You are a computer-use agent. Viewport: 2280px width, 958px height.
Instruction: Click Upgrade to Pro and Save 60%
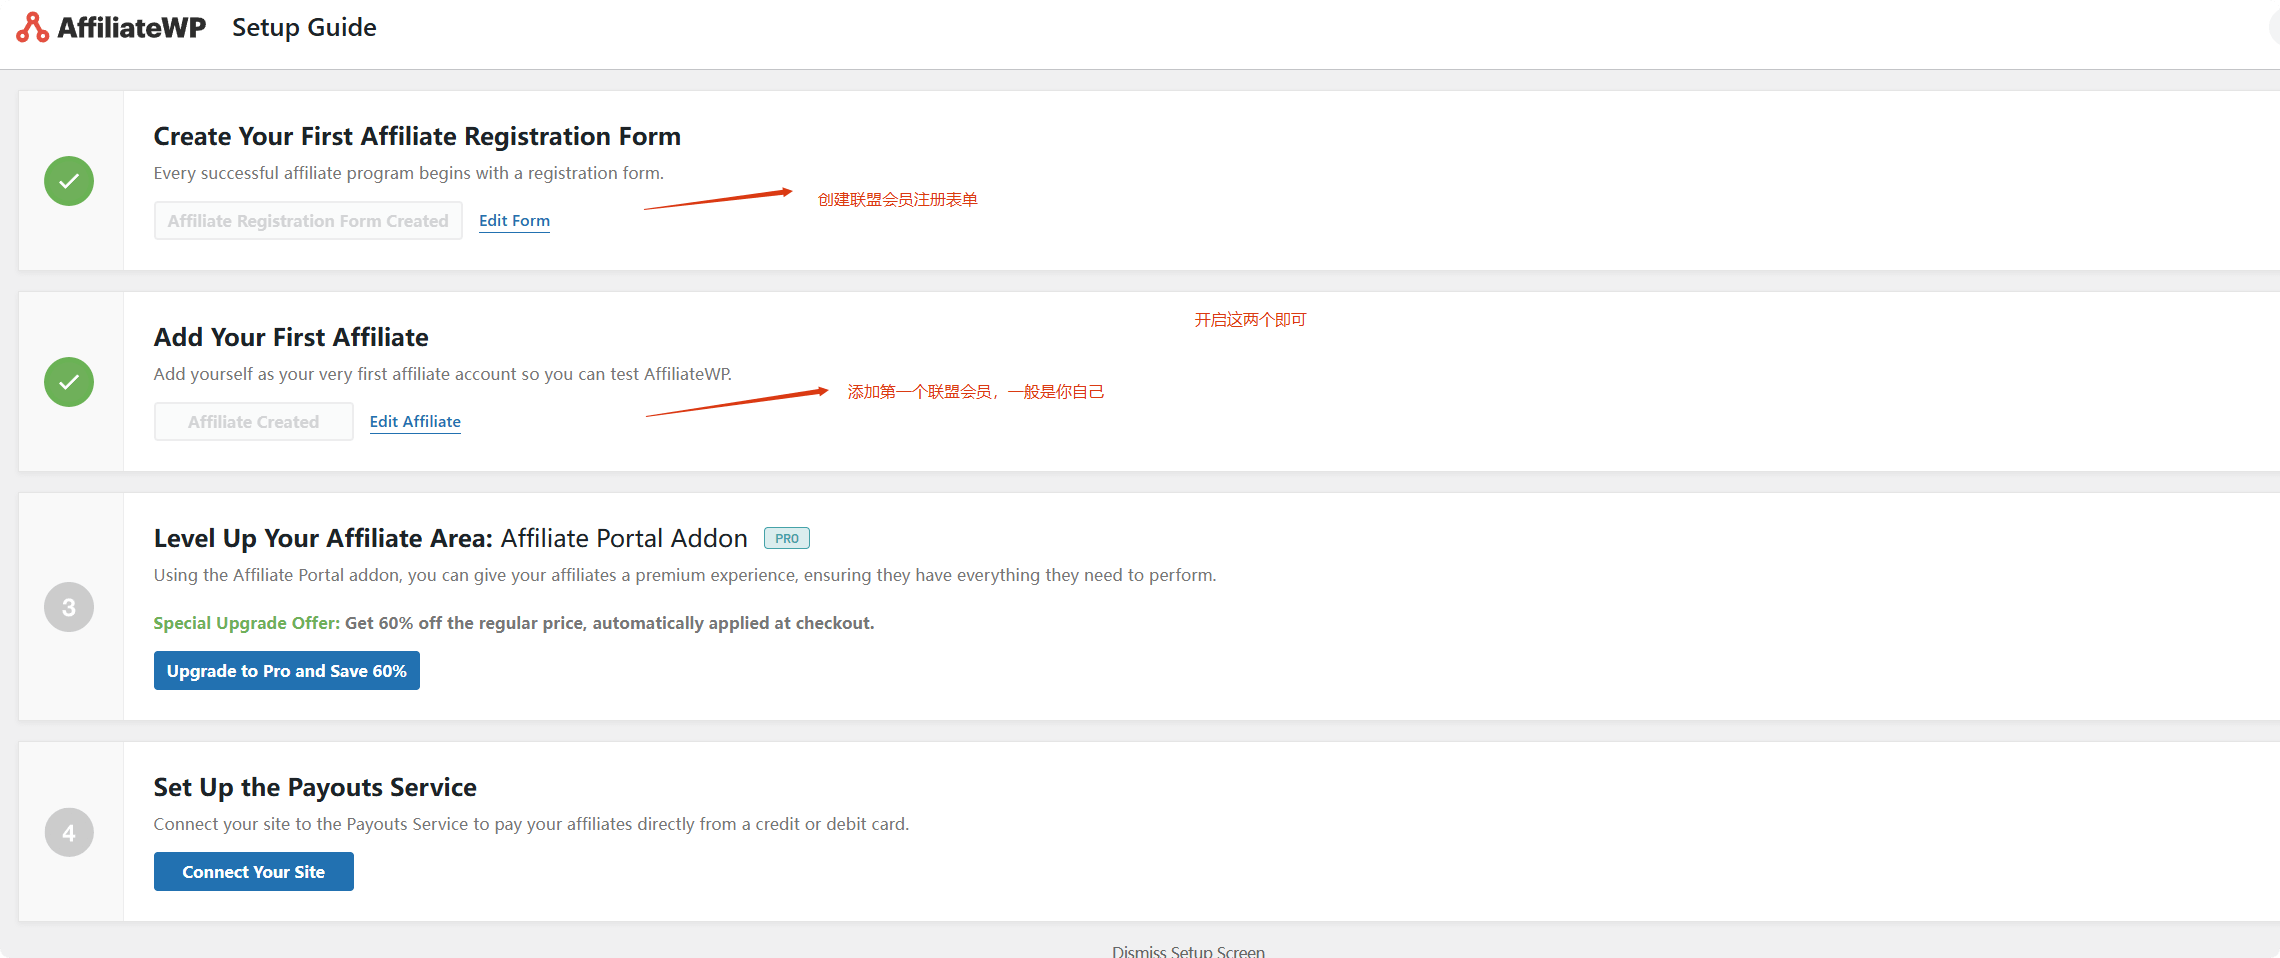pyautogui.click(x=287, y=671)
